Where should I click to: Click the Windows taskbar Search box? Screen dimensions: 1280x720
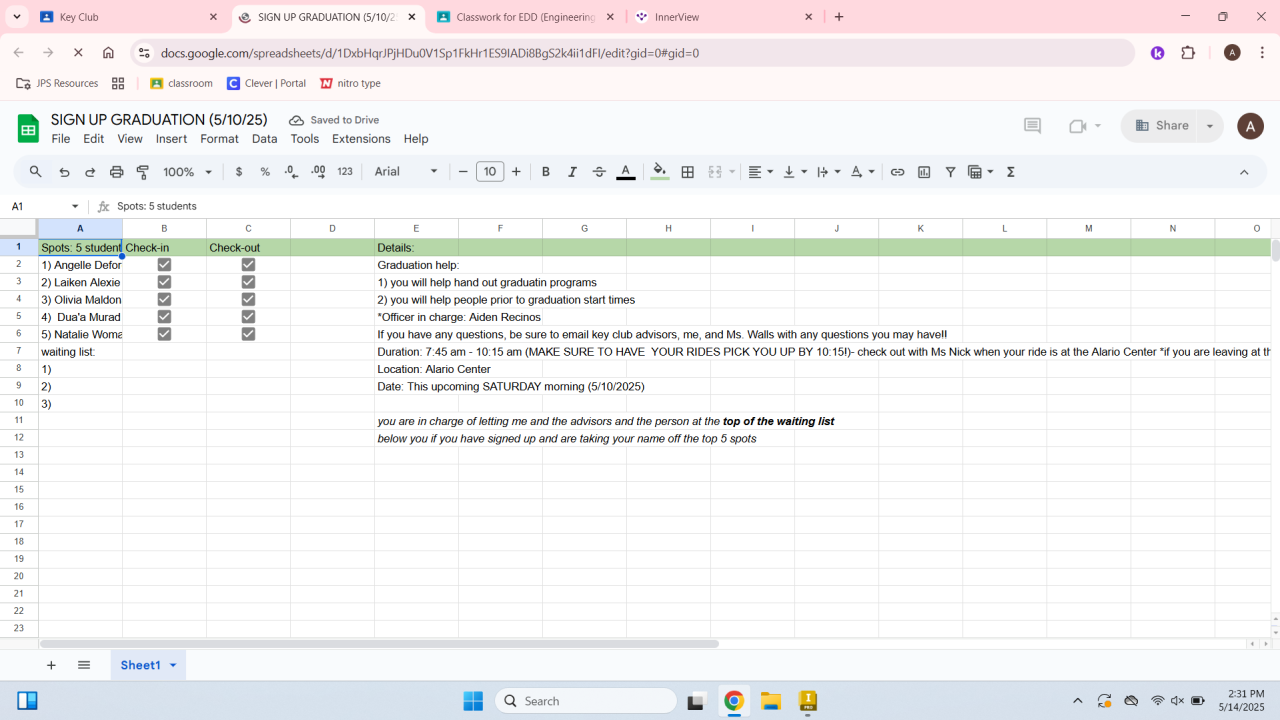[x=585, y=701]
